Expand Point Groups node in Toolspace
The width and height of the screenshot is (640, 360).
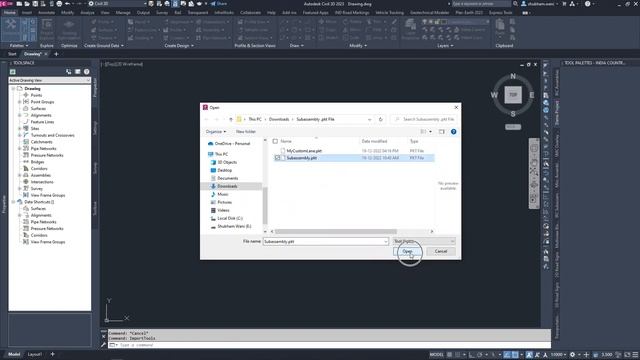[x=20, y=102]
